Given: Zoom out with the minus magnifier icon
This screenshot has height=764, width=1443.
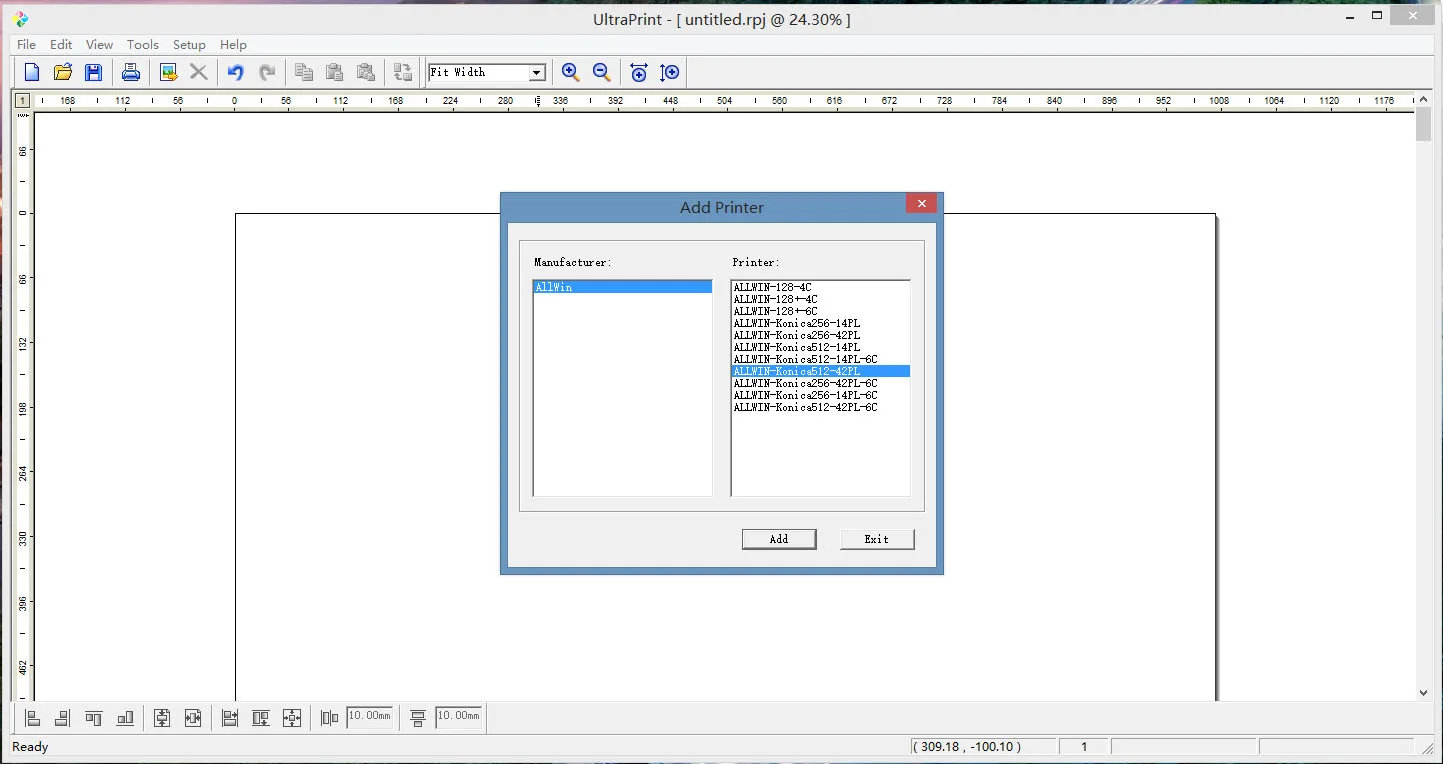Looking at the screenshot, I should tap(602, 72).
